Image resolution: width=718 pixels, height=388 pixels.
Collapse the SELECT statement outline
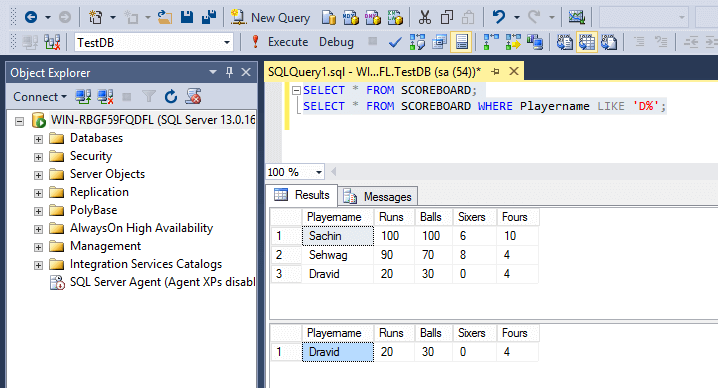pyautogui.click(x=296, y=90)
